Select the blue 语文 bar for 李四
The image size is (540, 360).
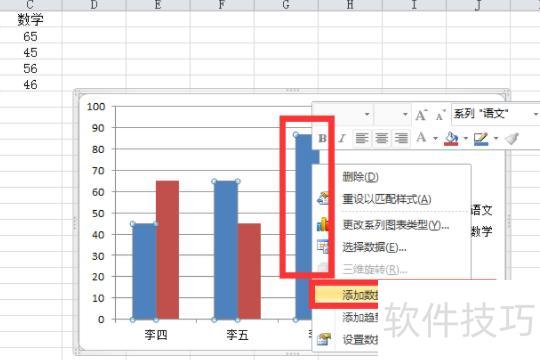(x=144, y=271)
